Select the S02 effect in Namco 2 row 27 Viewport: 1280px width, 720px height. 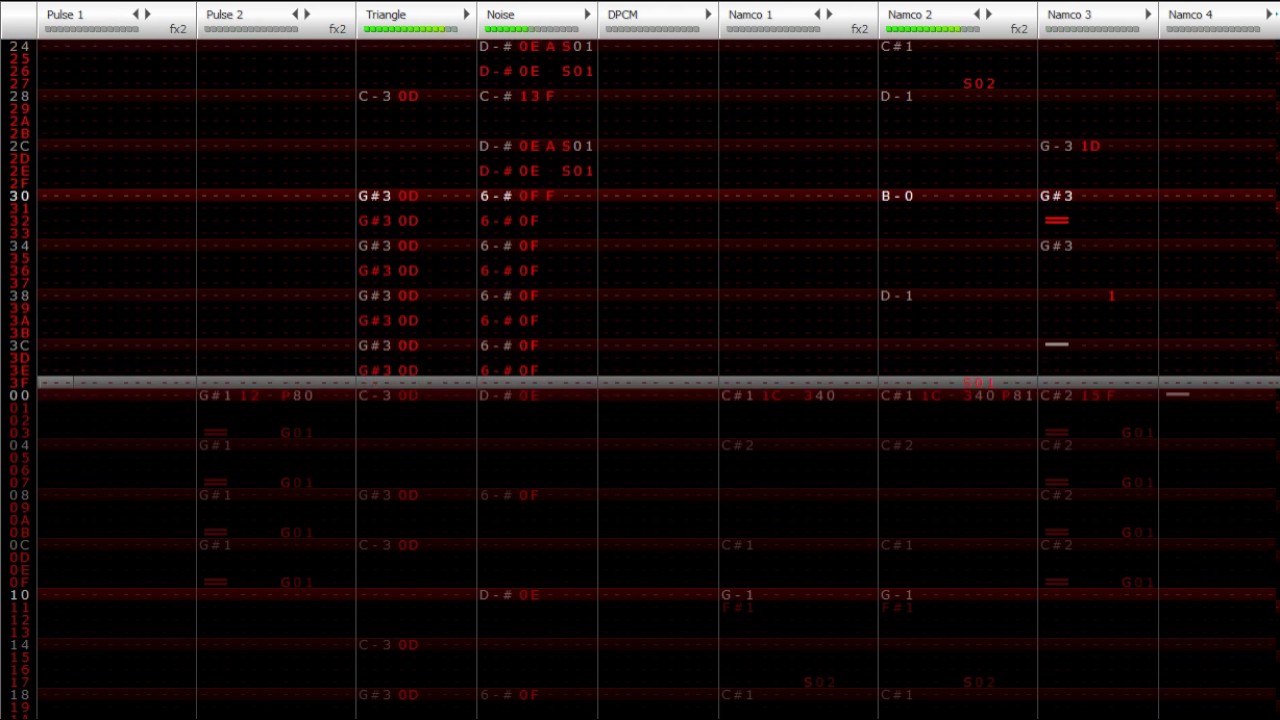point(979,84)
